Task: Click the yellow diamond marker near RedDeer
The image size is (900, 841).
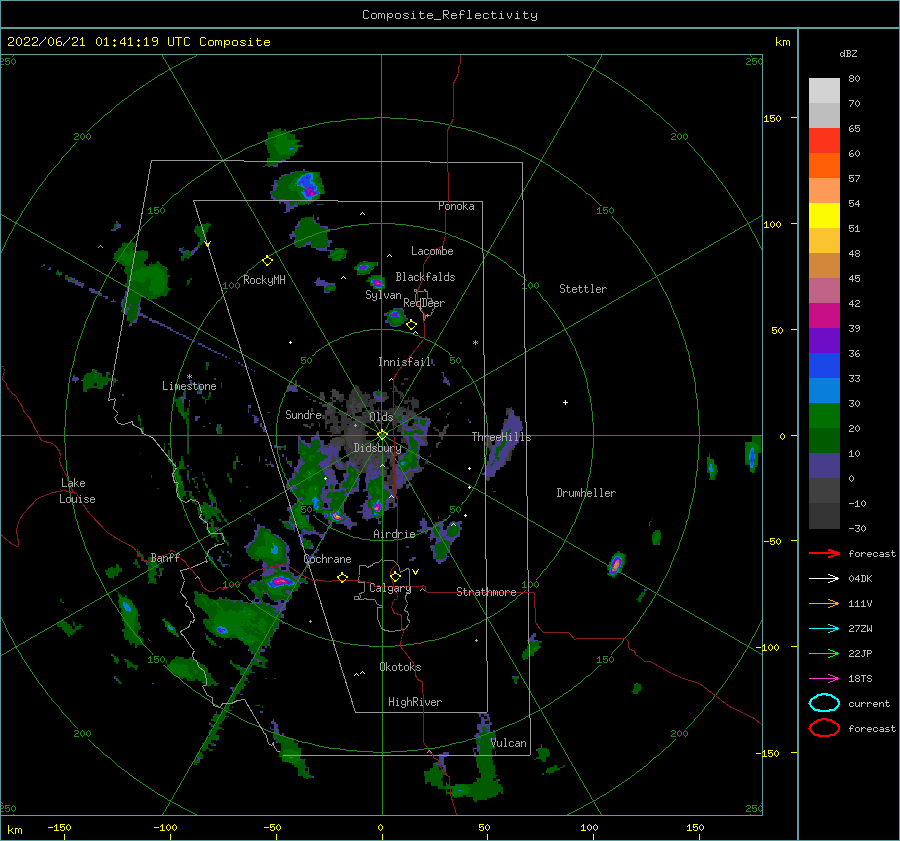Action: click(411, 325)
